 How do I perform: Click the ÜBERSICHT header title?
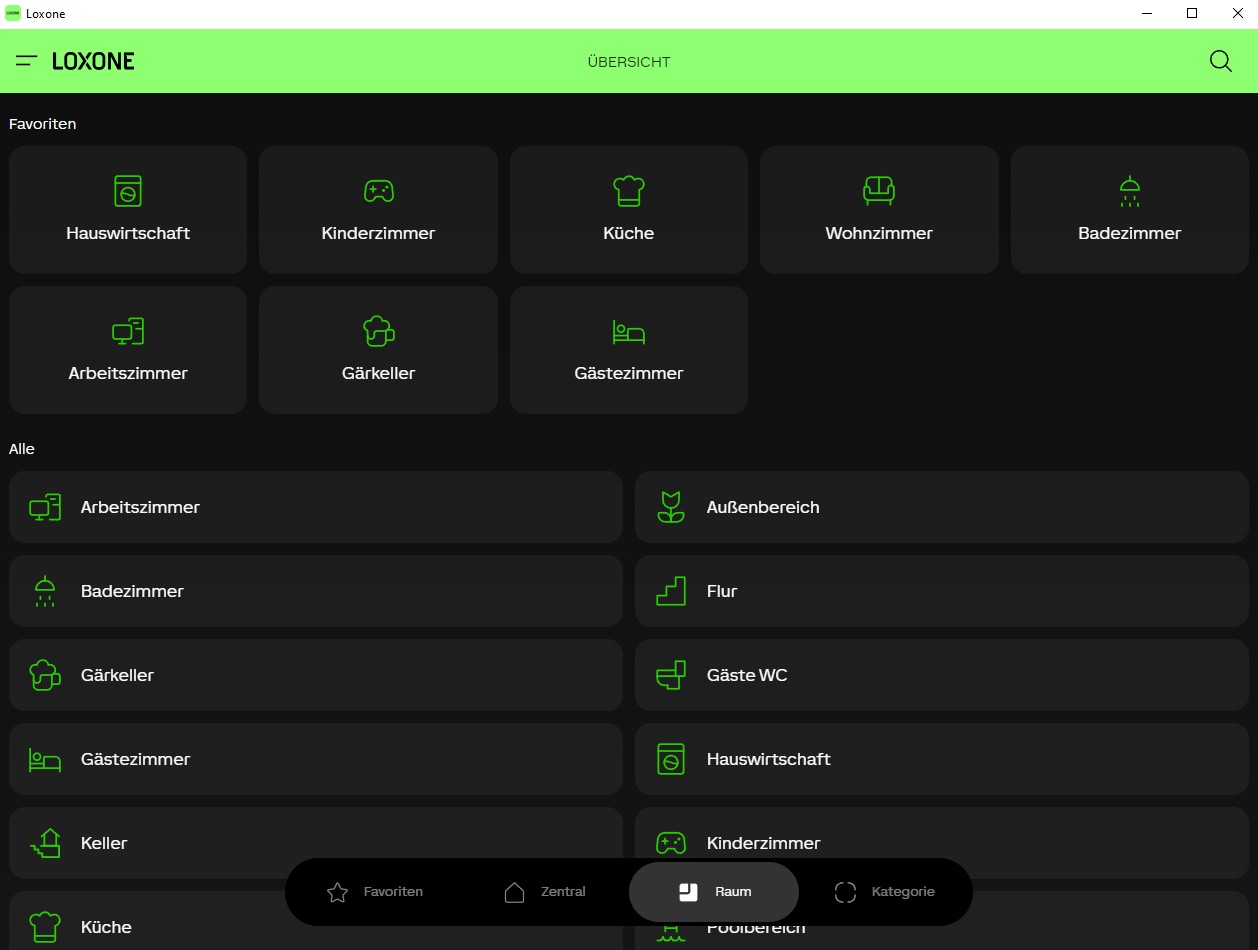[x=629, y=62]
